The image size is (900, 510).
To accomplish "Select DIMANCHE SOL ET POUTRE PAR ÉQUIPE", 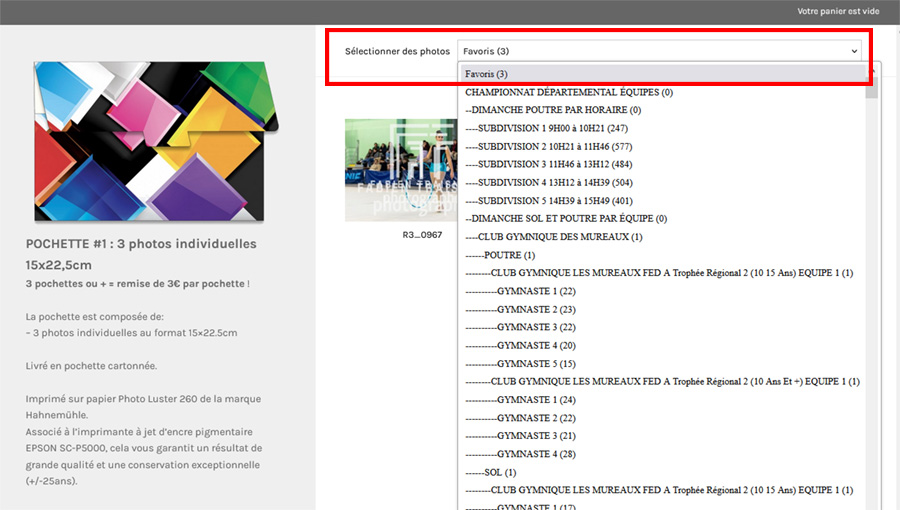I will [566, 218].
